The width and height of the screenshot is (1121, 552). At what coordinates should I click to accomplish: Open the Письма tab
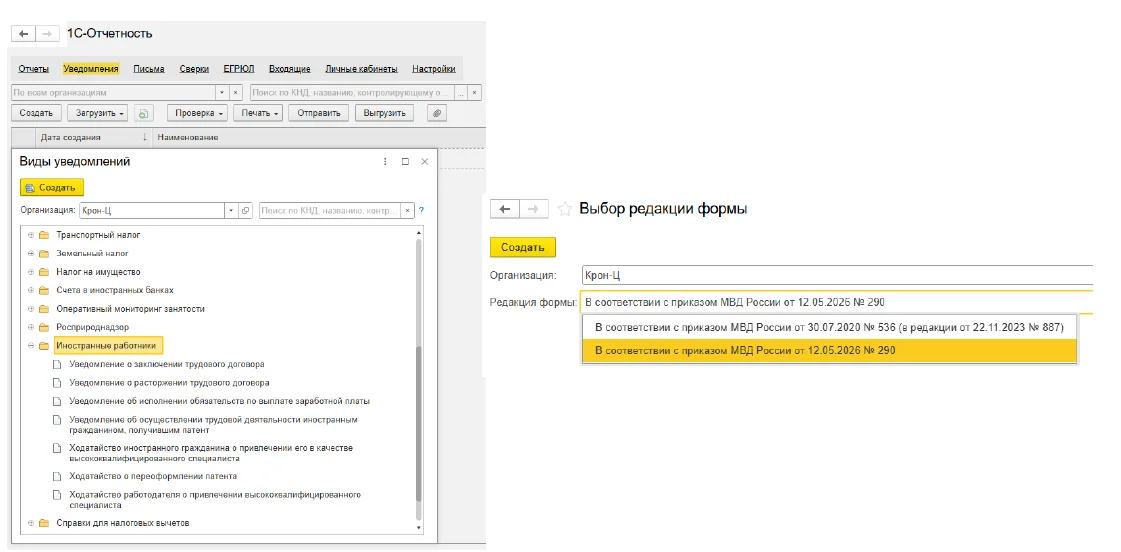pyautogui.click(x=149, y=69)
